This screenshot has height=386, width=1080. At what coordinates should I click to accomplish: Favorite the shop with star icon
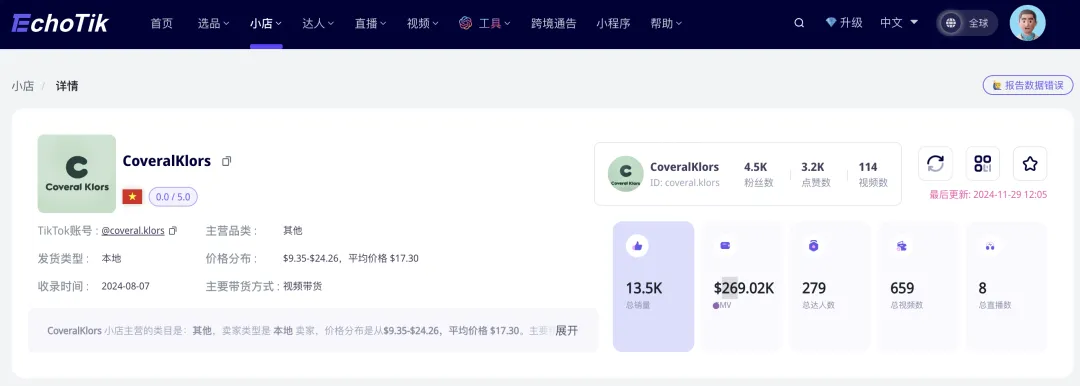pos(1030,163)
